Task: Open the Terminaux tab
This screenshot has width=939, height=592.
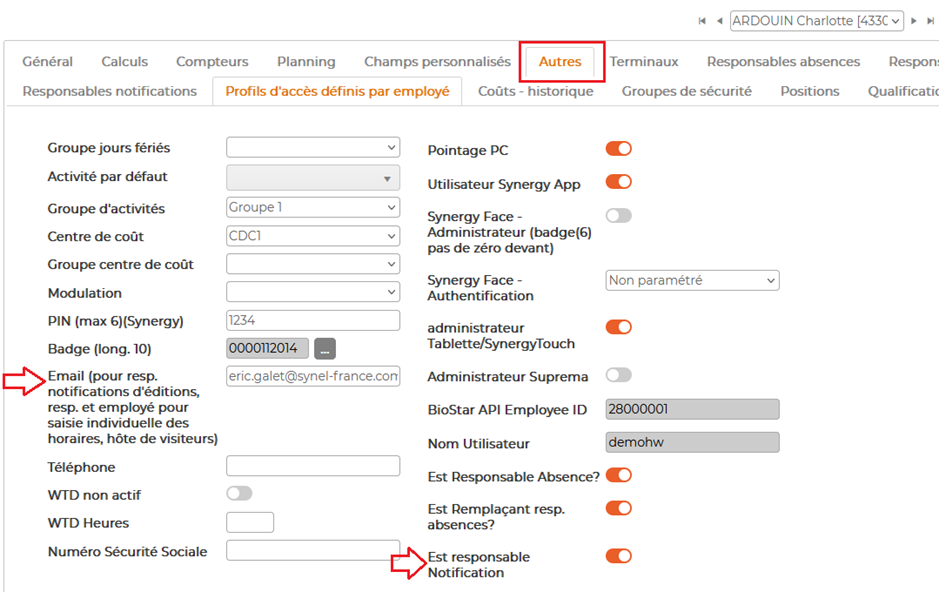Action: coord(644,62)
